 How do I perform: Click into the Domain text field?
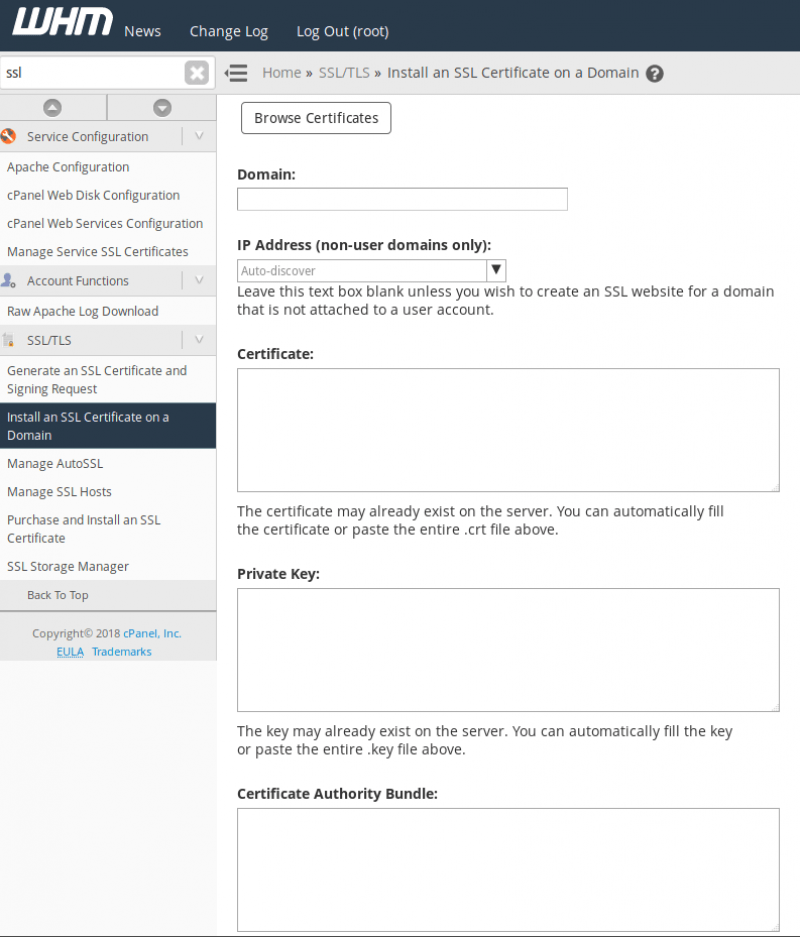[402, 199]
